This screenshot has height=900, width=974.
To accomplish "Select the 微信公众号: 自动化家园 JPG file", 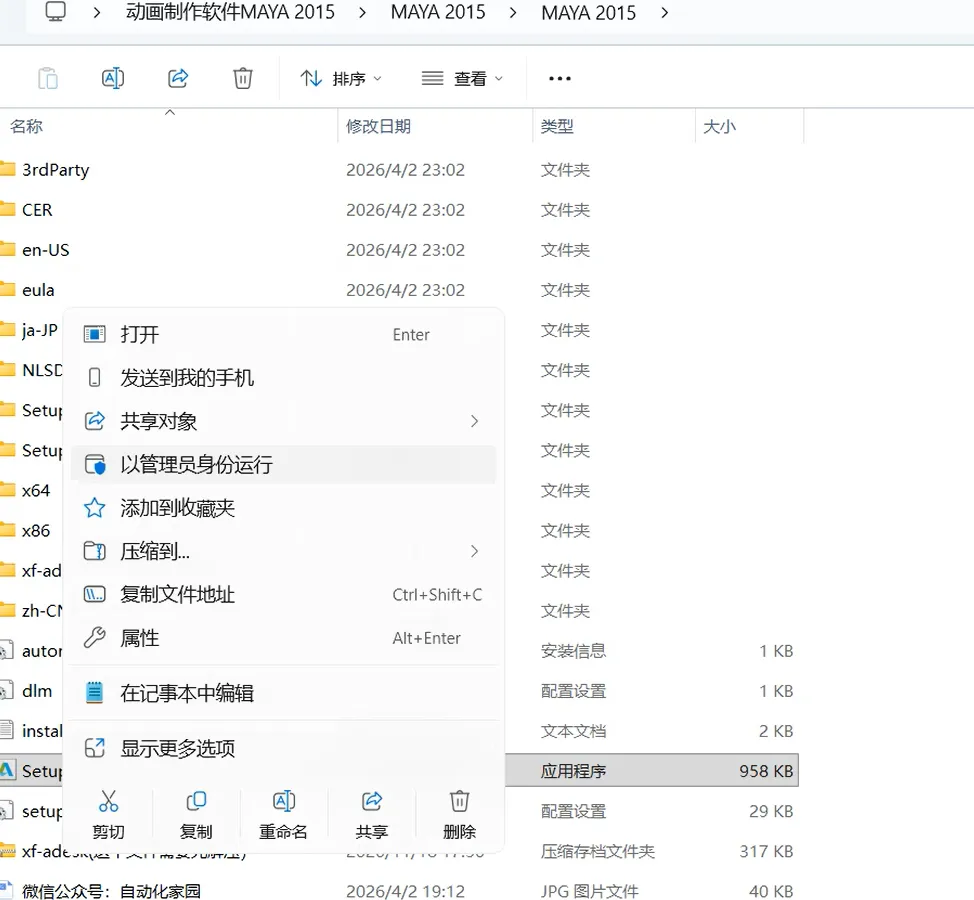I will click(x=111, y=891).
